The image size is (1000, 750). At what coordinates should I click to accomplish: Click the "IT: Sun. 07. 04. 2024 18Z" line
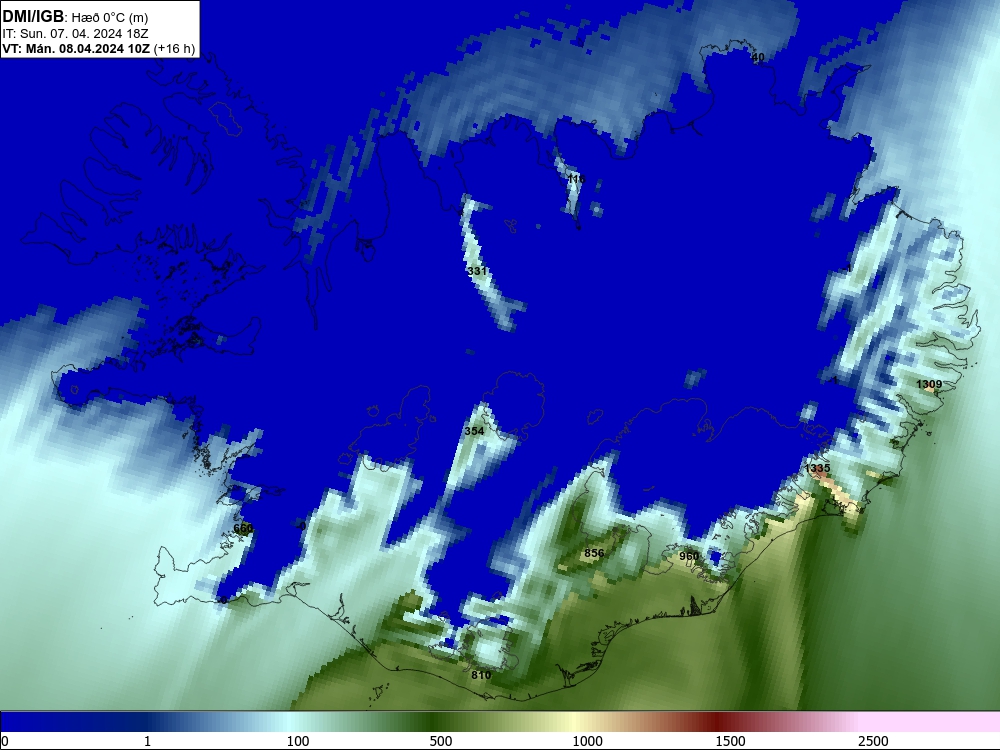(x=75, y=34)
